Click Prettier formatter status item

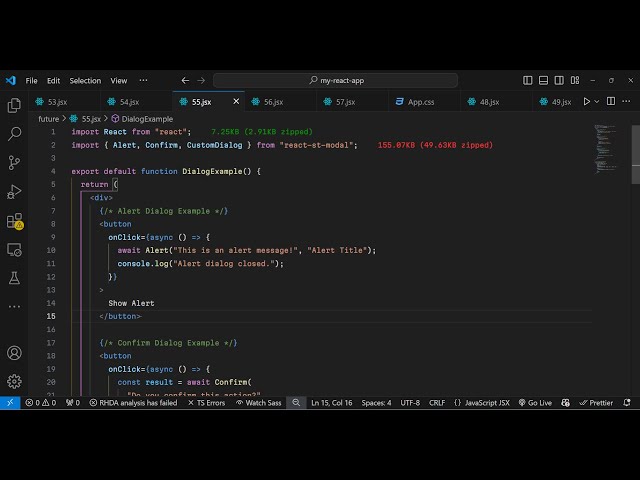pyautogui.click(x=597, y=403)
